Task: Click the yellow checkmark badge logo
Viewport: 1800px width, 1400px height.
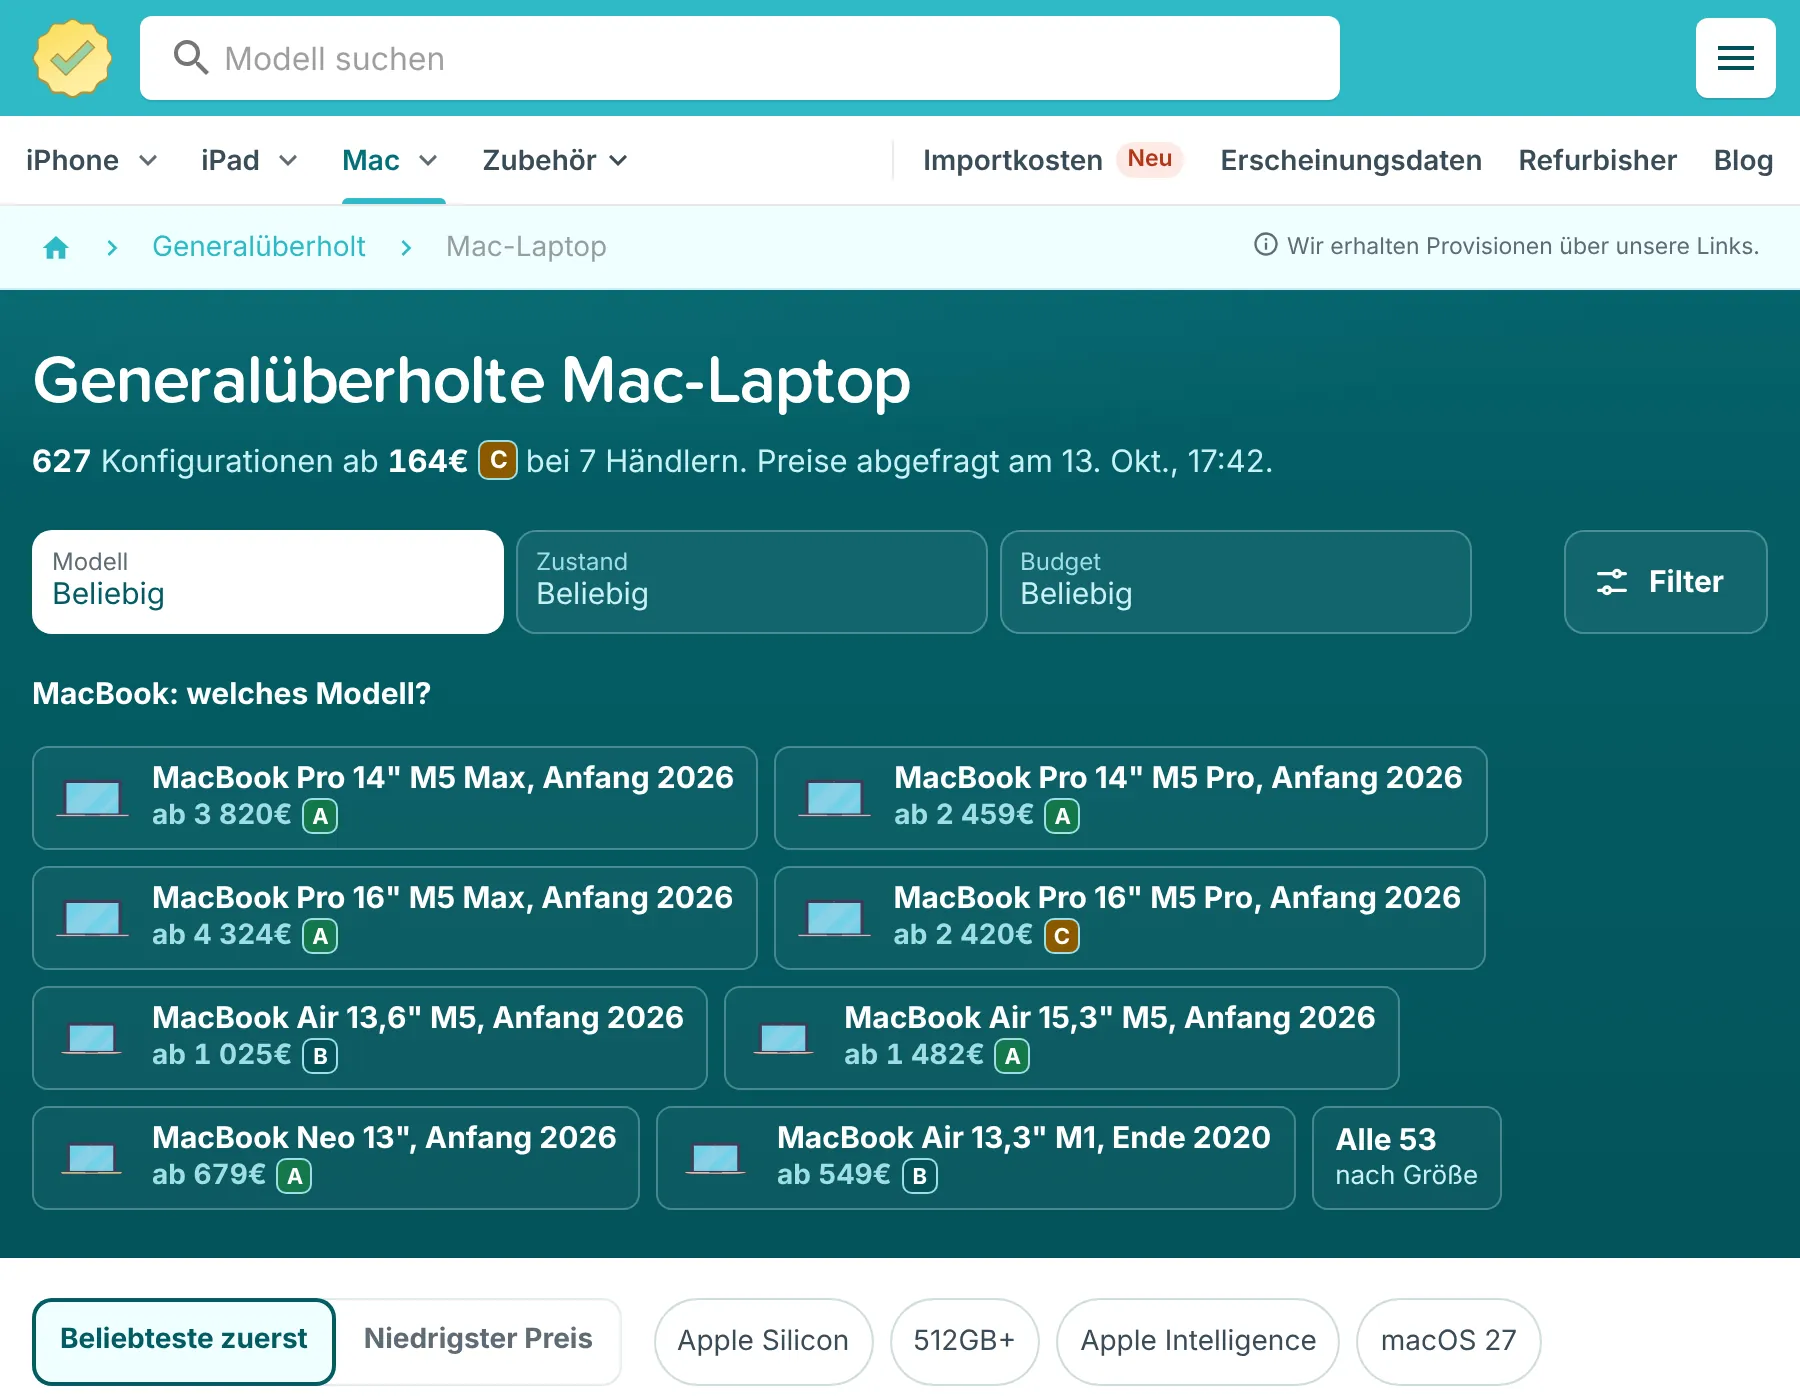Action: (x=72, y=58)
